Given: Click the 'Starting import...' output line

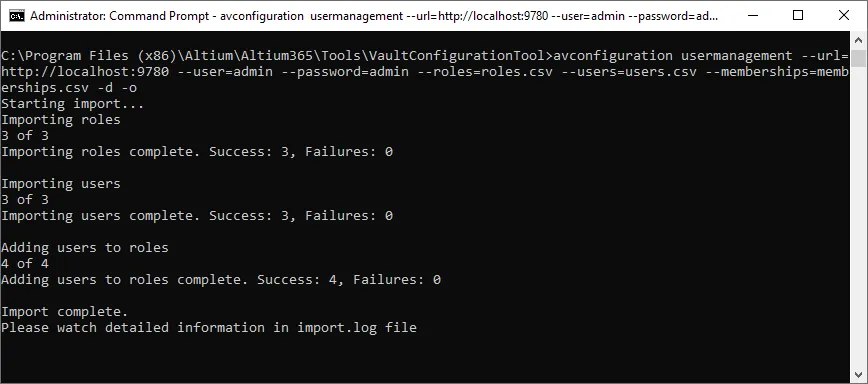Looking at the screenshot, I should click(73, 103).
